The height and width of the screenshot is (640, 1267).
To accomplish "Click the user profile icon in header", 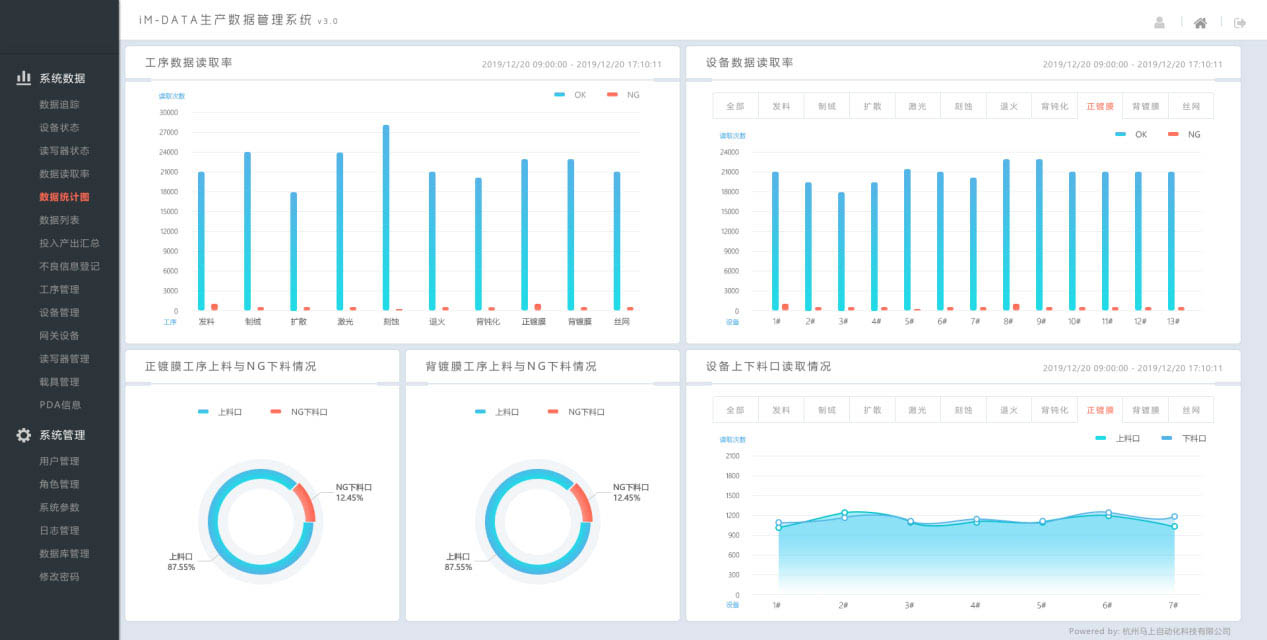I will point(1160,22).
